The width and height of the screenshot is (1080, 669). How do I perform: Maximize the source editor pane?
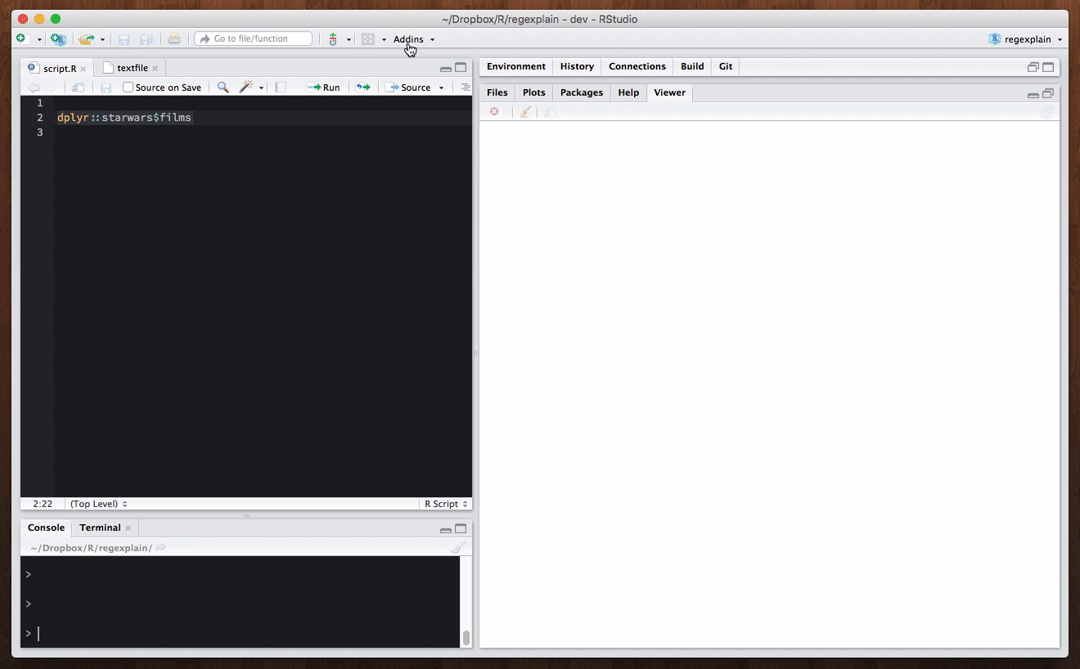point(461,68)
